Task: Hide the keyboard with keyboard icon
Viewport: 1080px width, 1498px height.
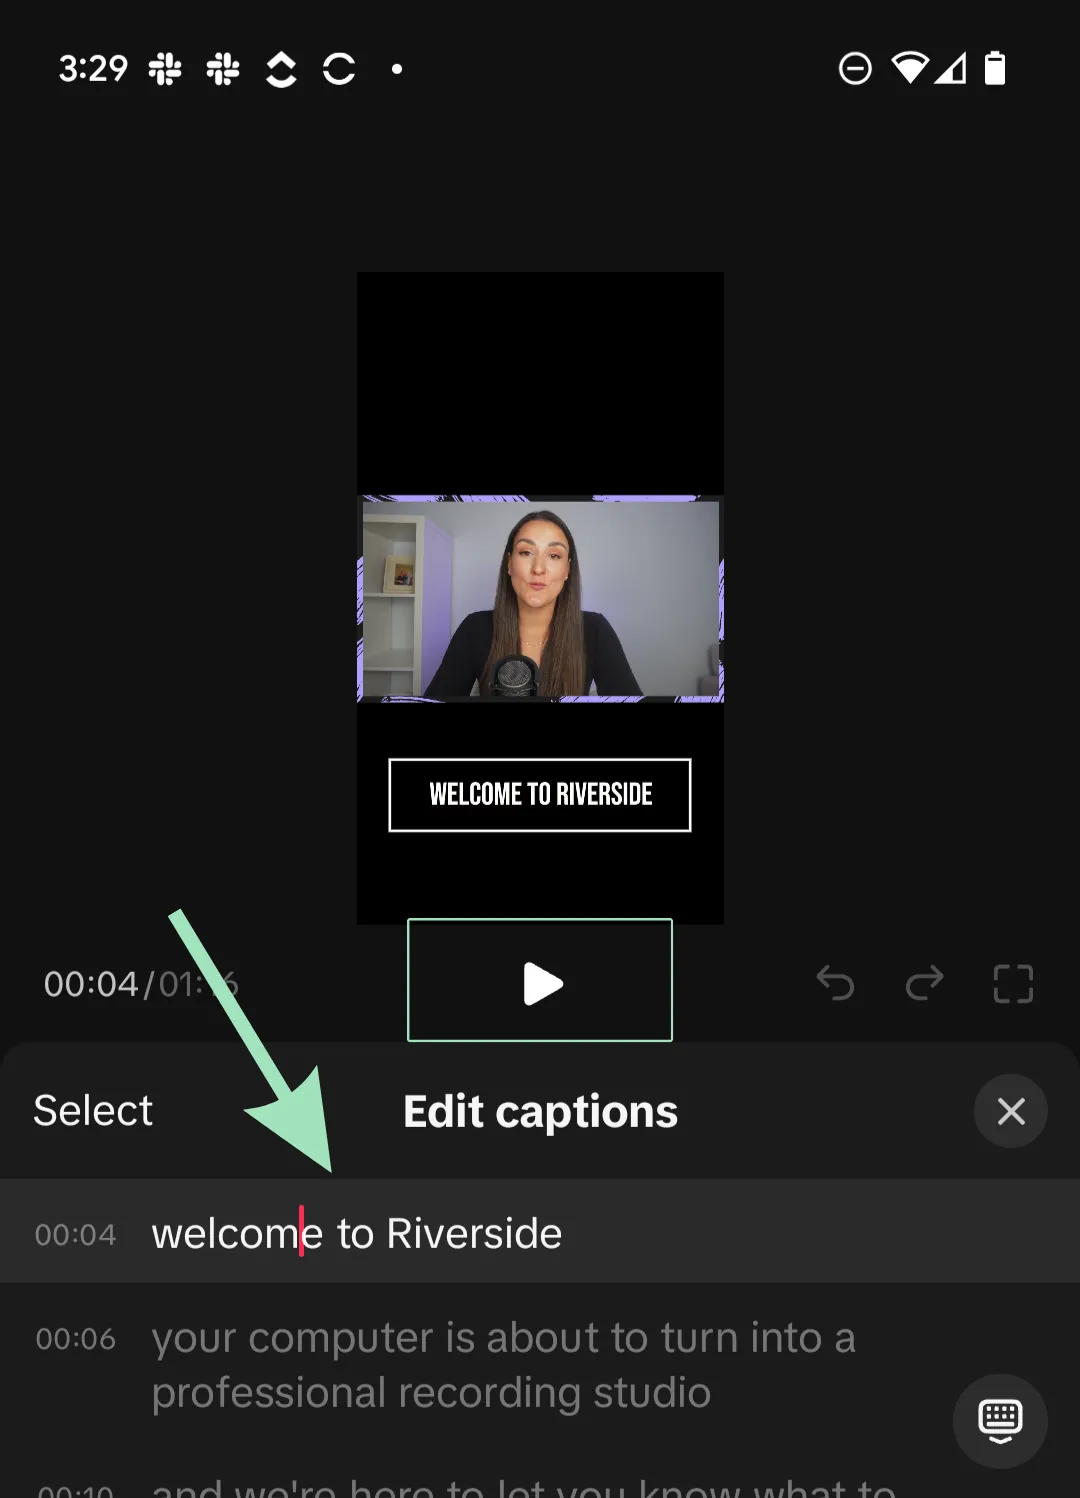Action: pyautogui.click(x=1000, y=1421)
